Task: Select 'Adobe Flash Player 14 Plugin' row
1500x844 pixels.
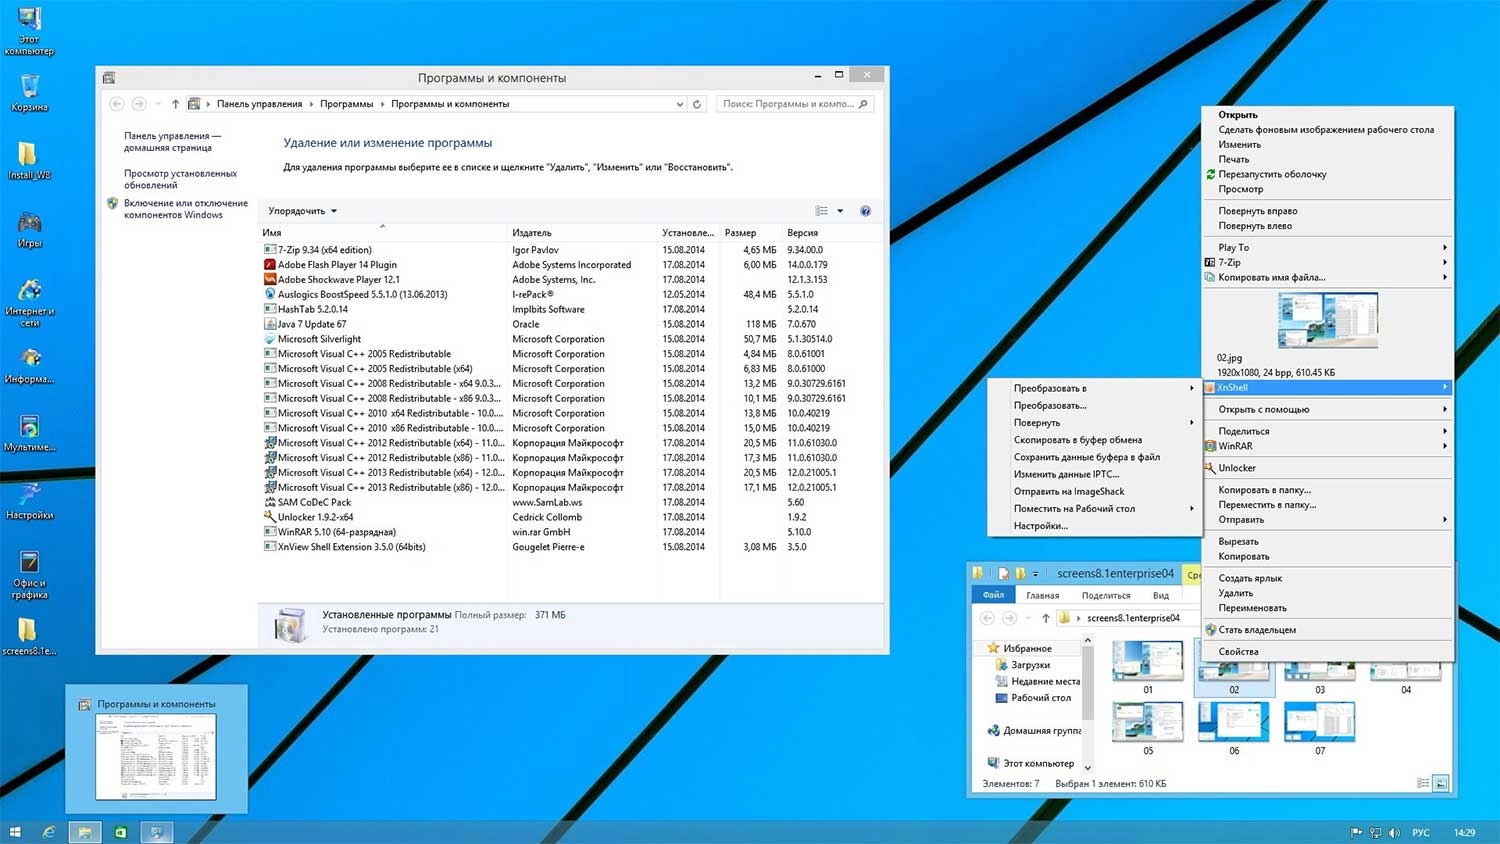Action: pos(570,265)
